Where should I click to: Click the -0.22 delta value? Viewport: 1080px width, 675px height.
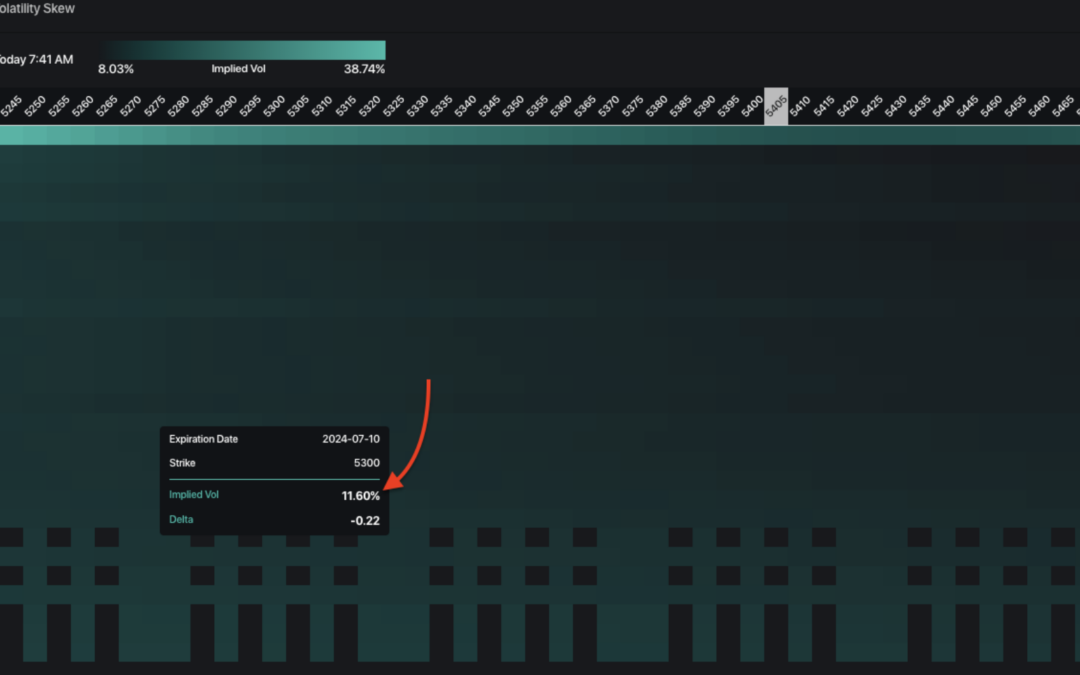tap(365, 521)
